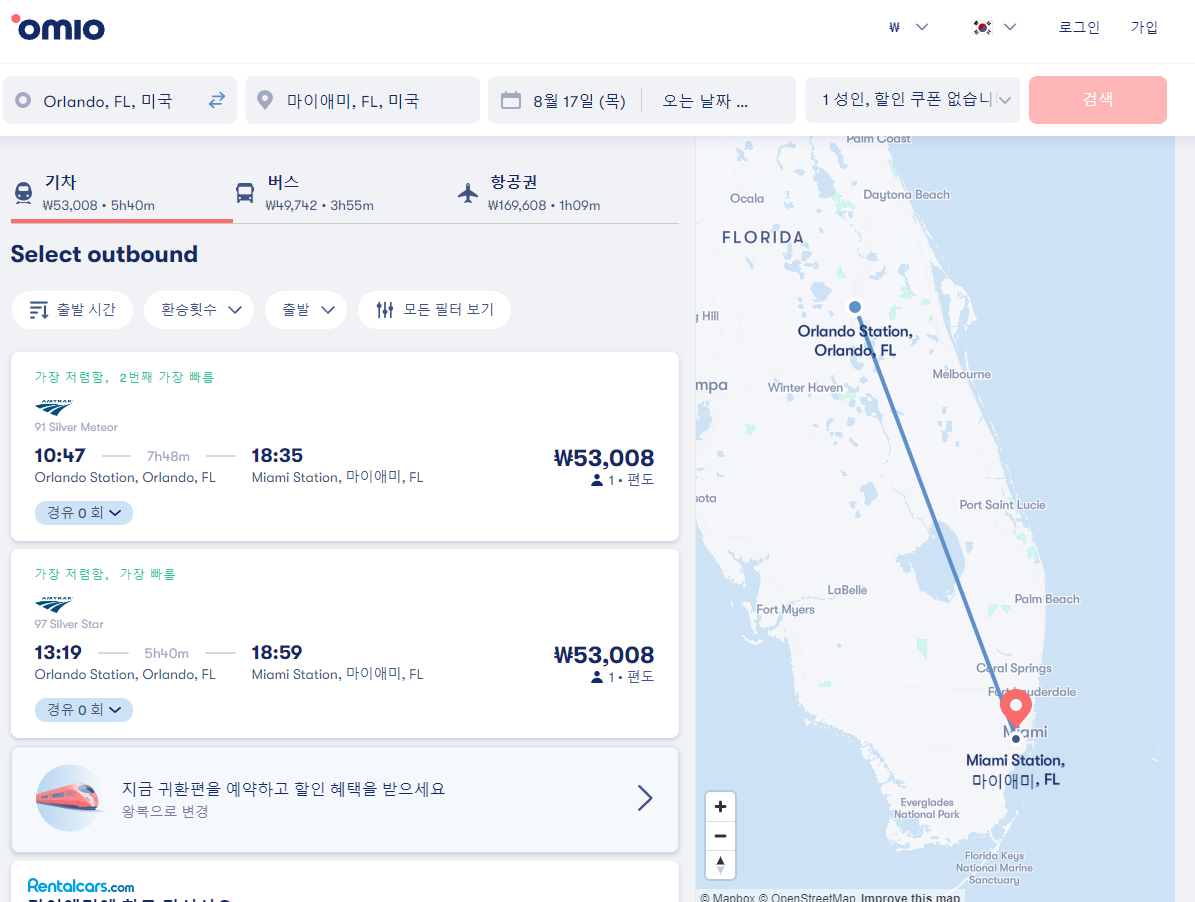Click the 5h40m duration on 13:19 trip

coord(167,654)
